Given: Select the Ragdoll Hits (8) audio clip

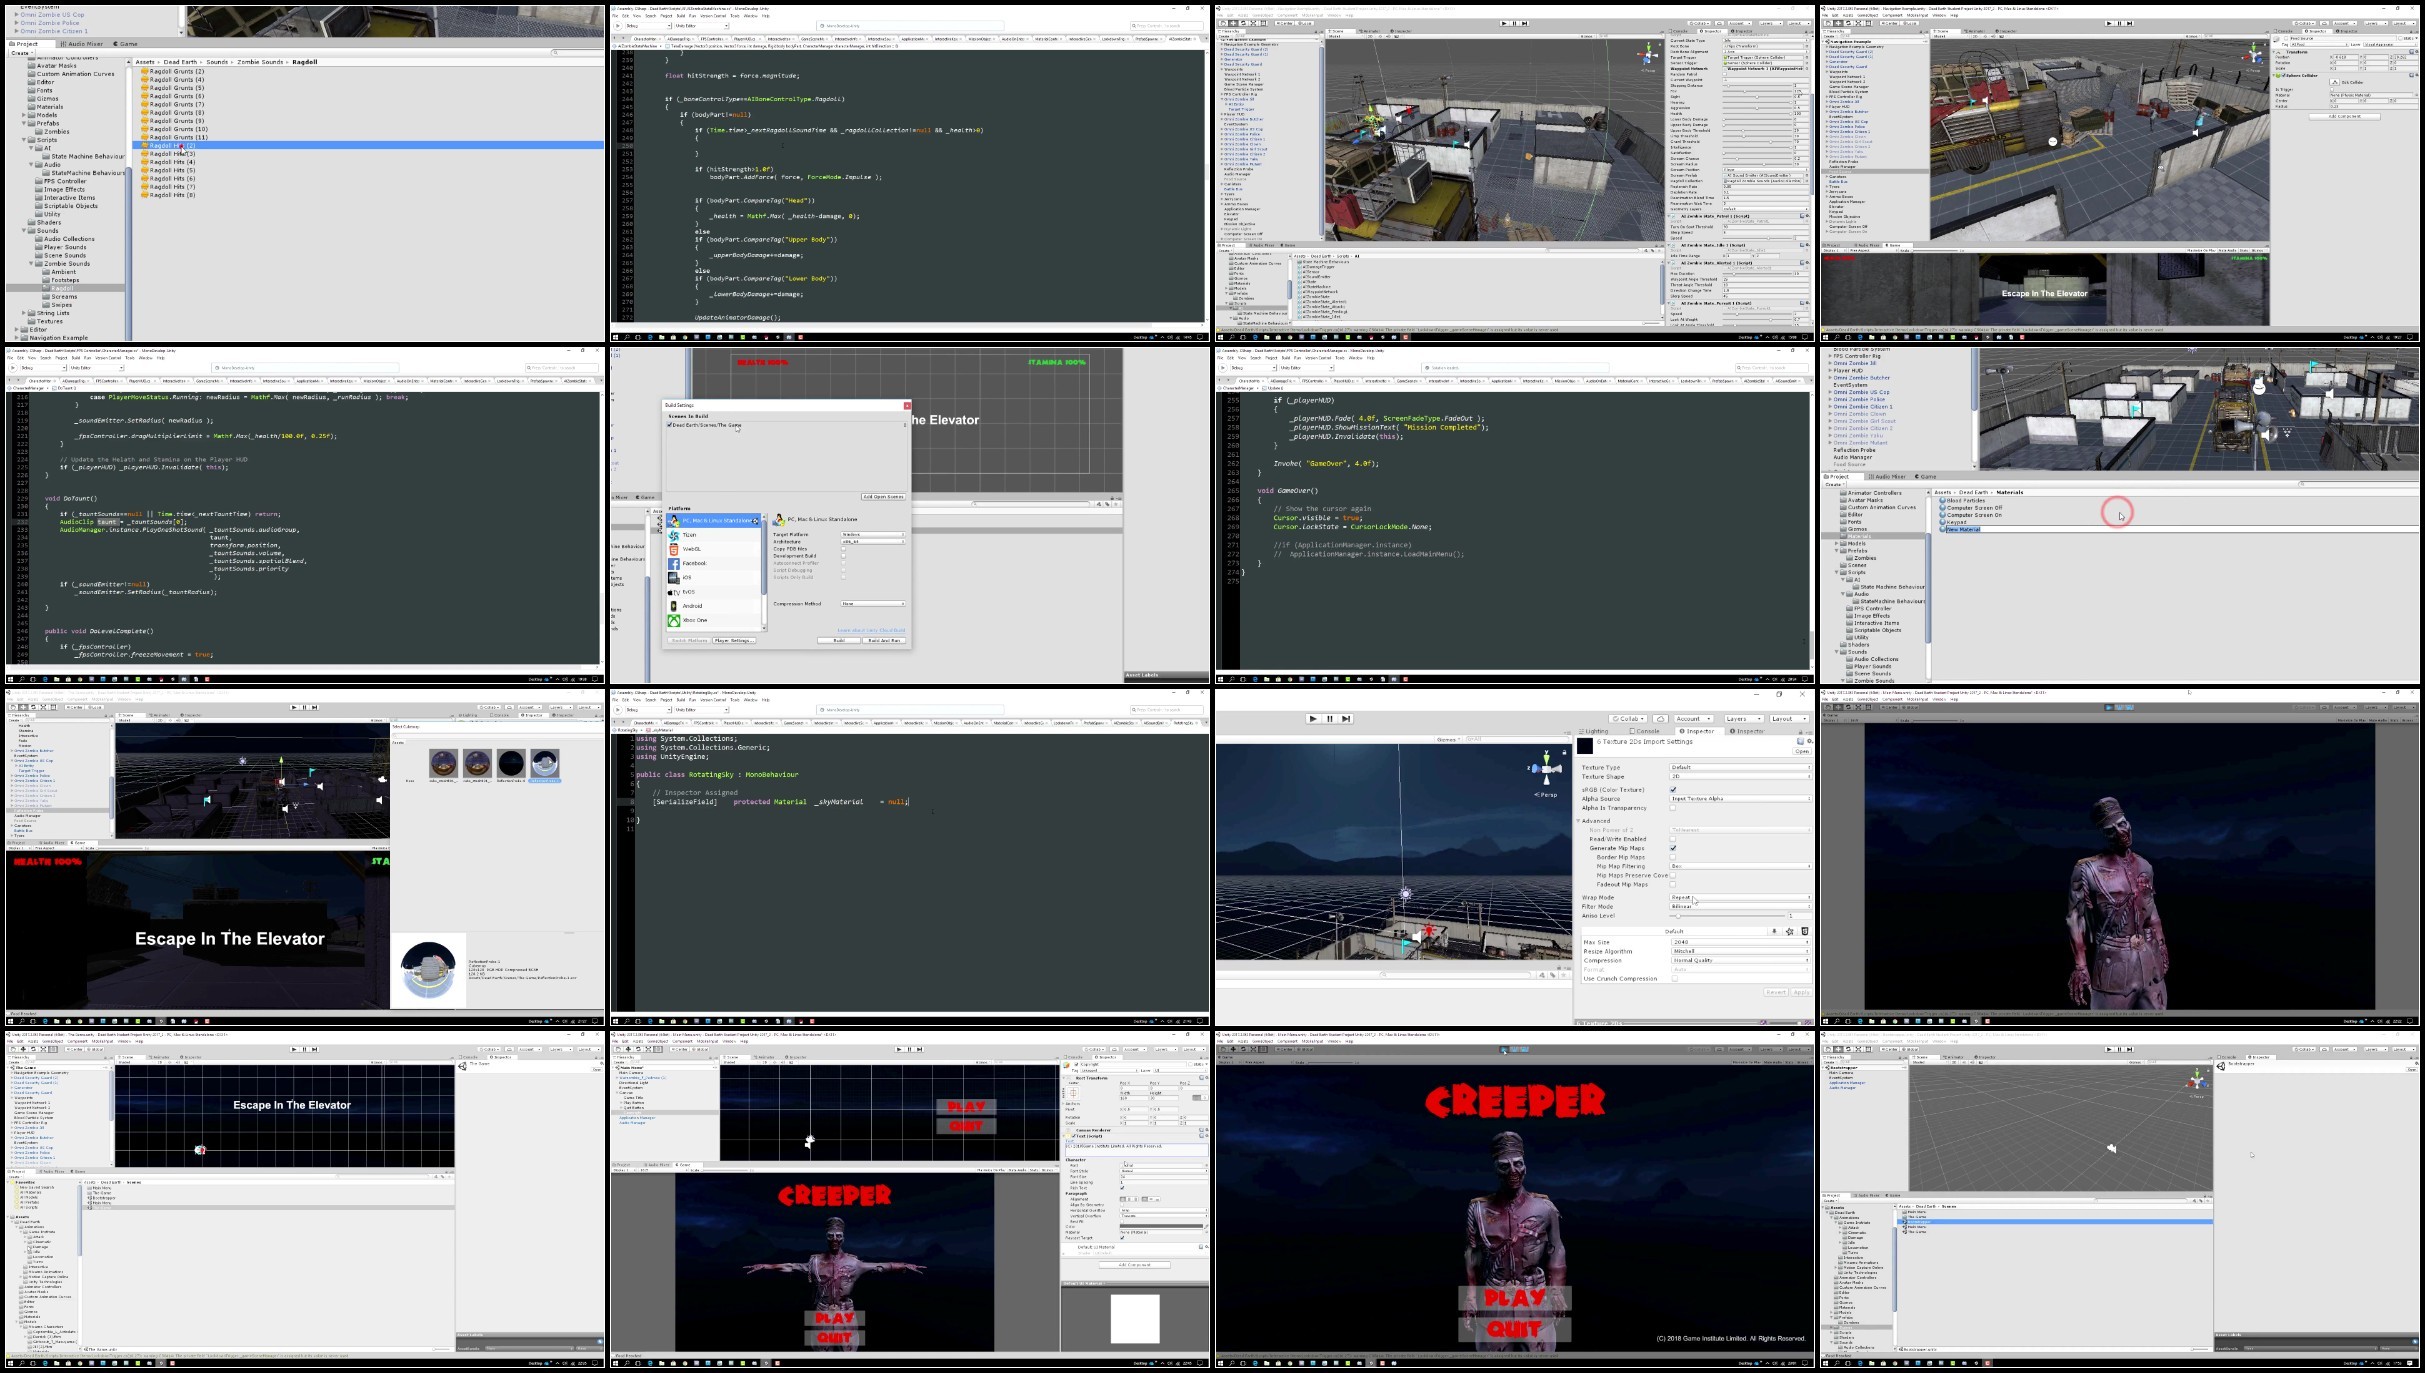Looking at the screenshot, I should pos(168,195).
